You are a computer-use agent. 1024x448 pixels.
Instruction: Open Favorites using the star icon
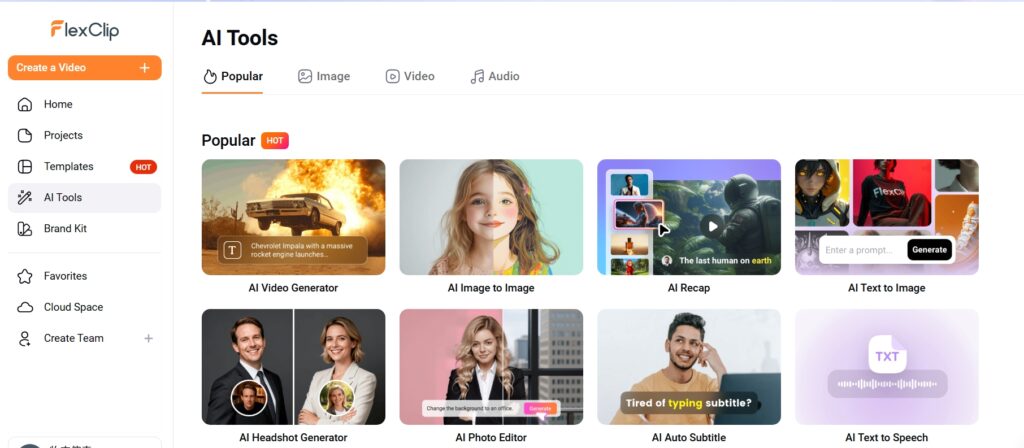[x=25, y=276]
